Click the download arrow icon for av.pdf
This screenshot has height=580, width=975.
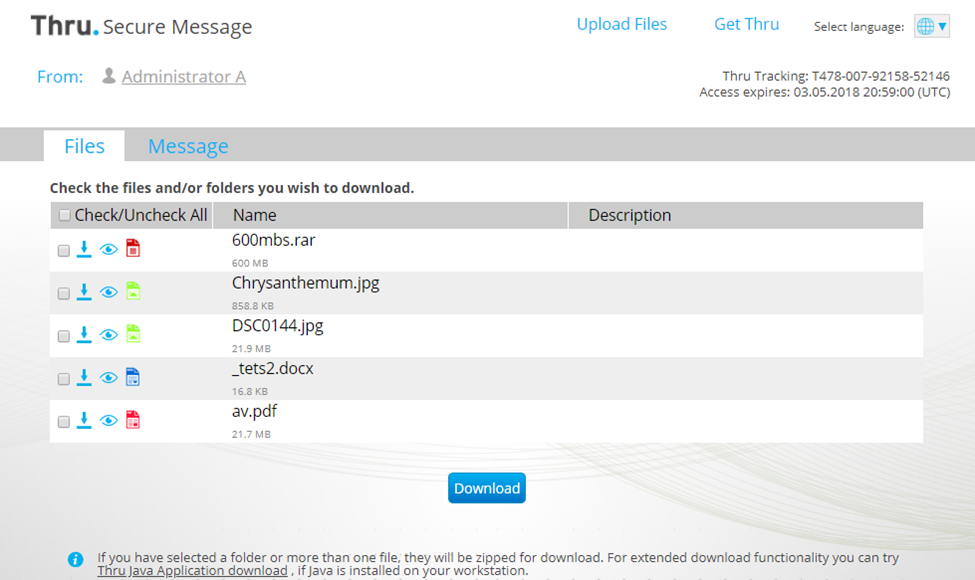84,420
